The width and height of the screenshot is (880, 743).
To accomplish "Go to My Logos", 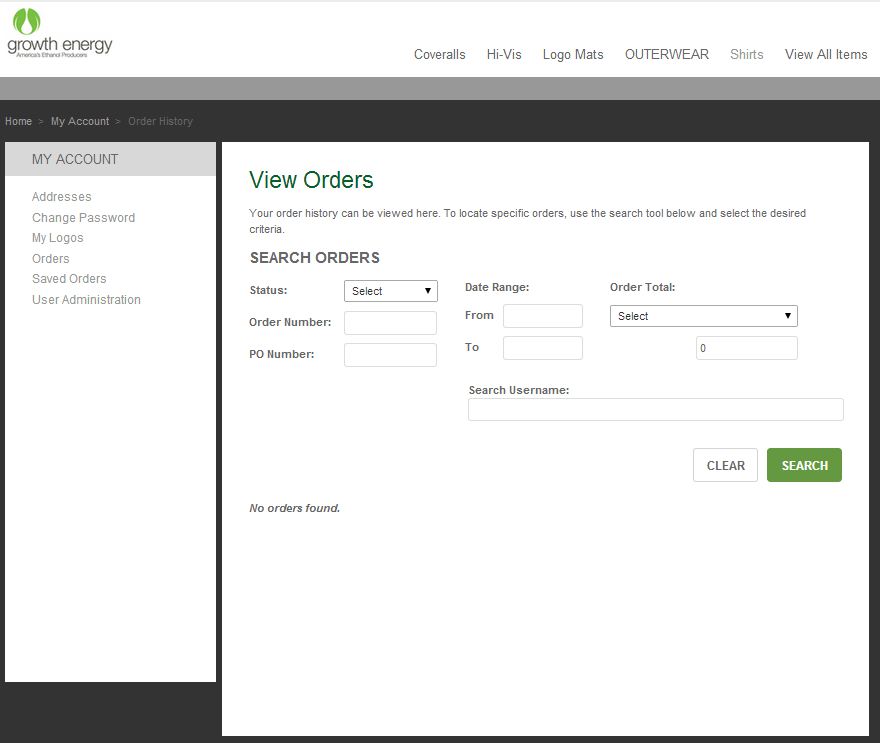I will coord(57,238).
